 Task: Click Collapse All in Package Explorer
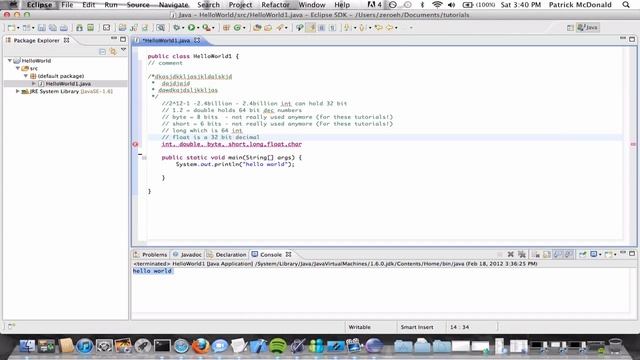[102, 51]
